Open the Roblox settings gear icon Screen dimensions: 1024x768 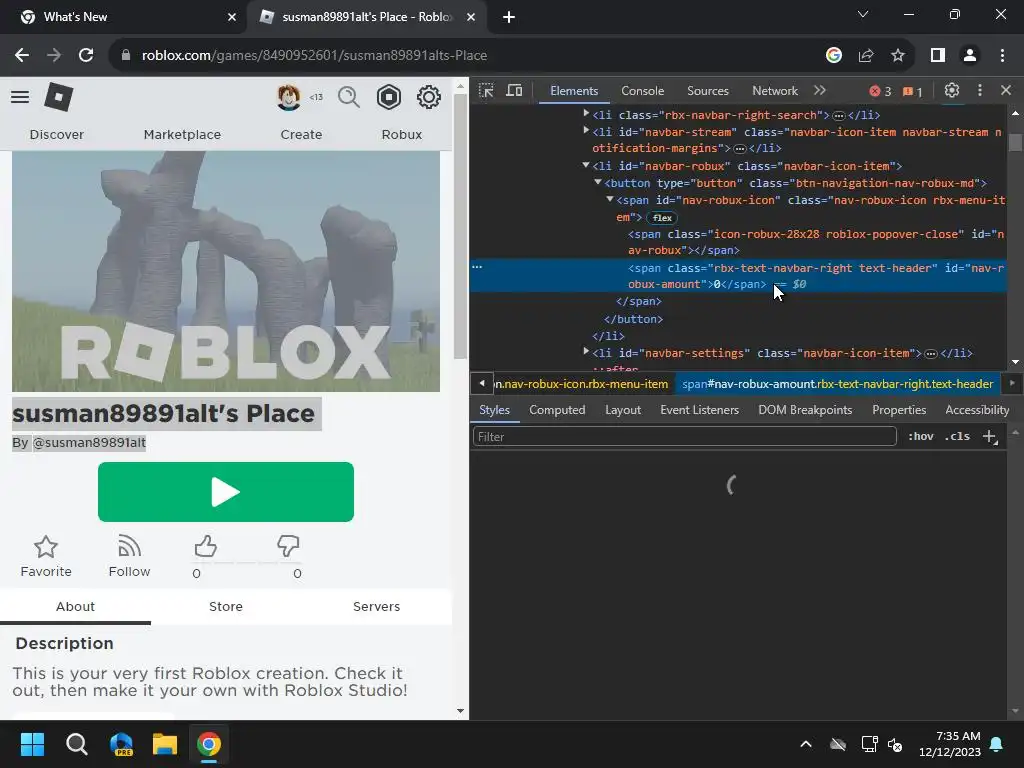pyautogui.click(x=428, y=97)
